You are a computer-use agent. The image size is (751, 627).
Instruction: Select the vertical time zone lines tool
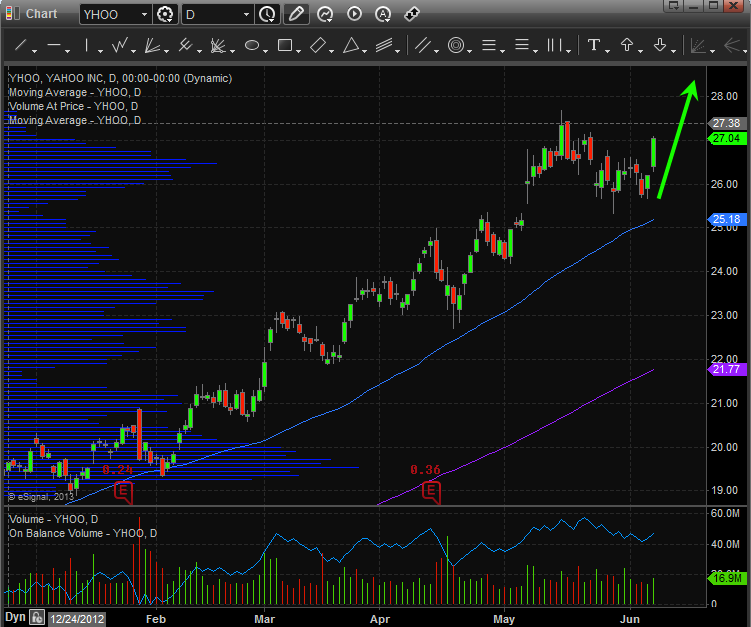coord(555,46)
